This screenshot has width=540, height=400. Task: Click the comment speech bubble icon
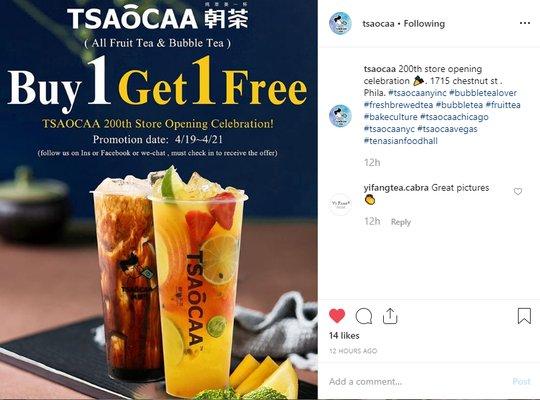click(364, 316)
